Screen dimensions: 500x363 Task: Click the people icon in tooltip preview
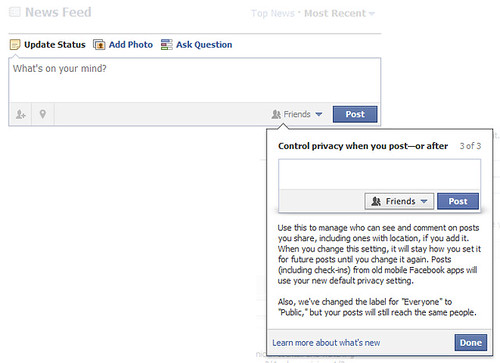376,201
